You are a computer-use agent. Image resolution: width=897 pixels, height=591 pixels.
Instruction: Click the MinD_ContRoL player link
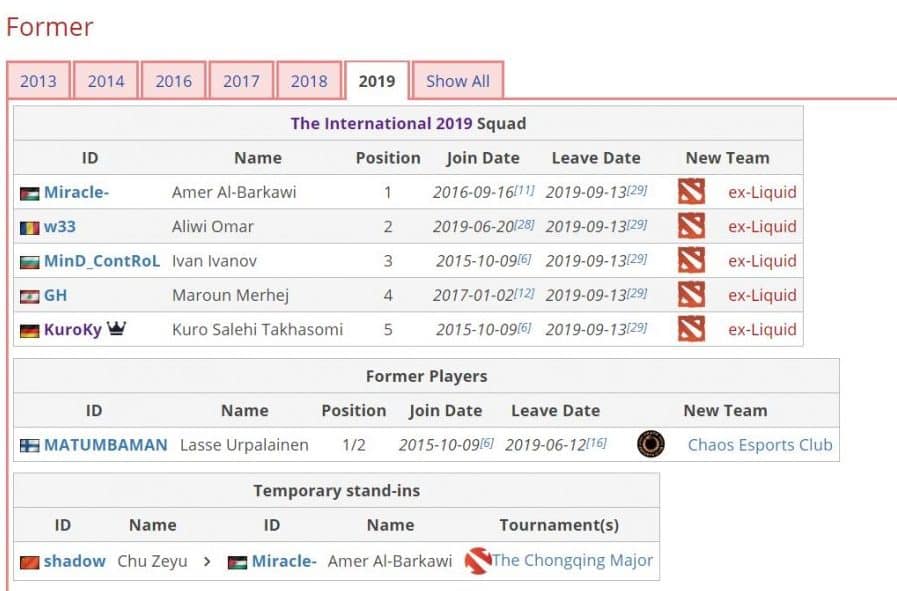coord(102,261)
